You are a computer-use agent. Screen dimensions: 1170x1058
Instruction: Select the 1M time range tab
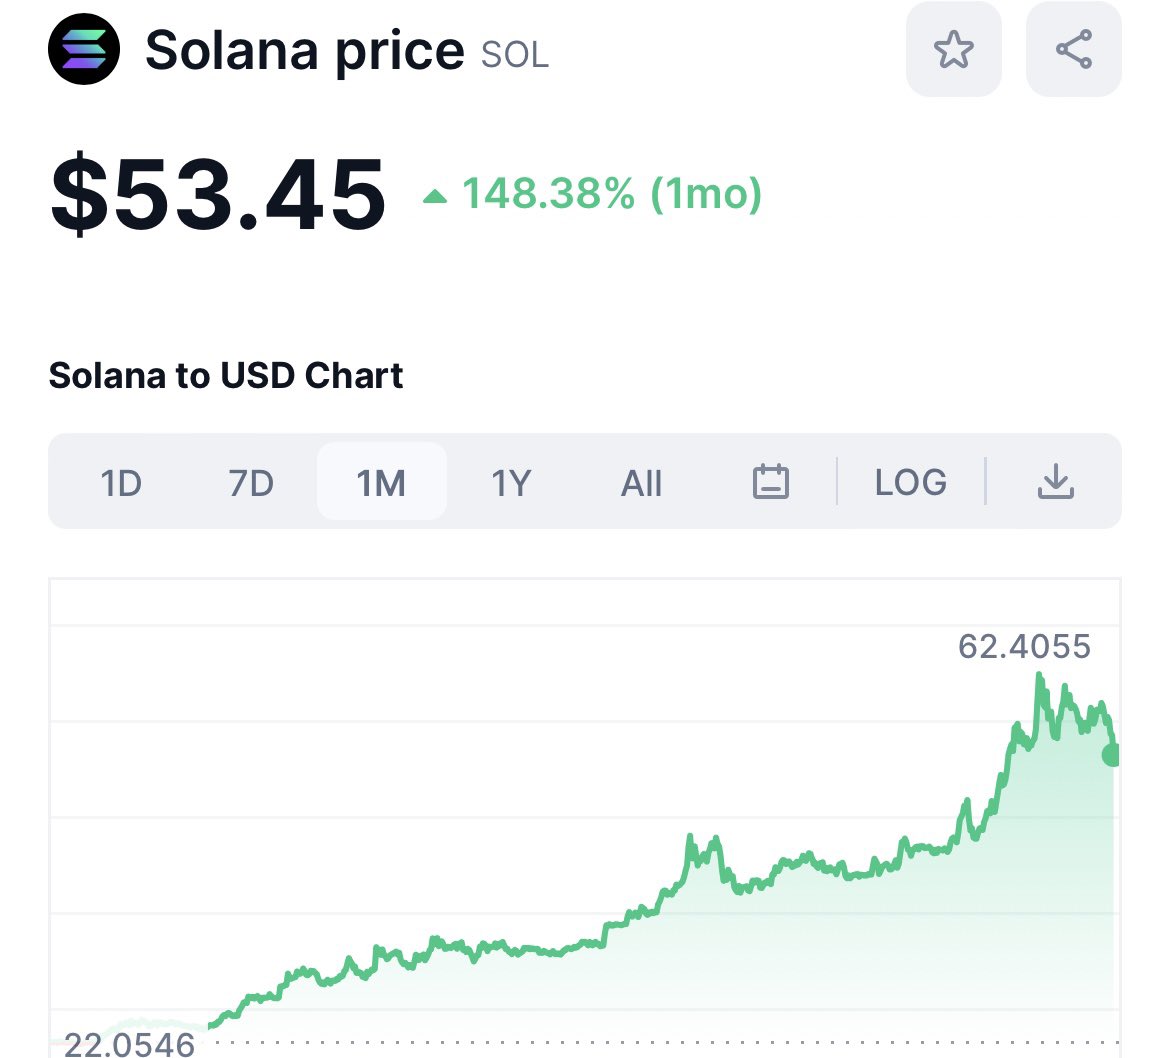381,482
